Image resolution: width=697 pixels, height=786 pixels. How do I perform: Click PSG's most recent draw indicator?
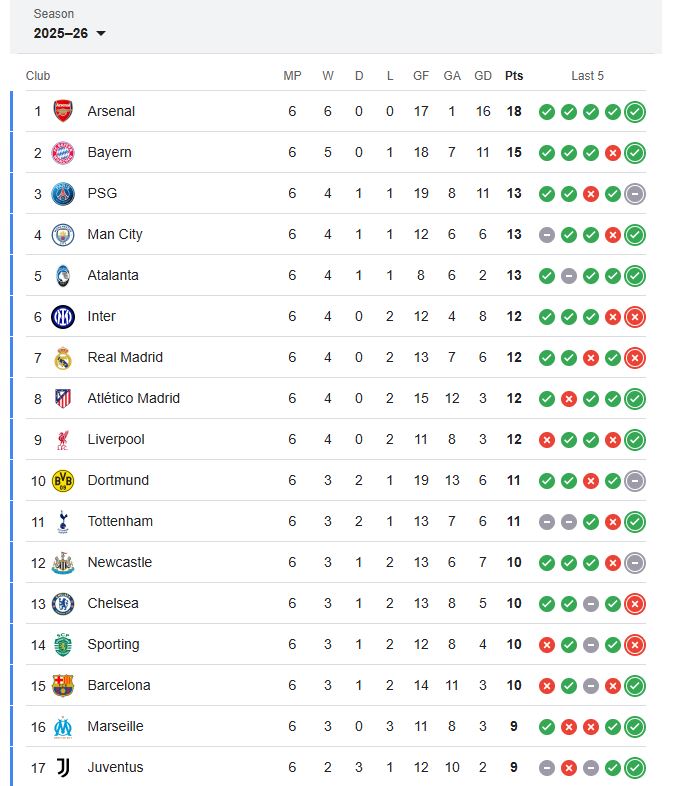pos(635,193)
